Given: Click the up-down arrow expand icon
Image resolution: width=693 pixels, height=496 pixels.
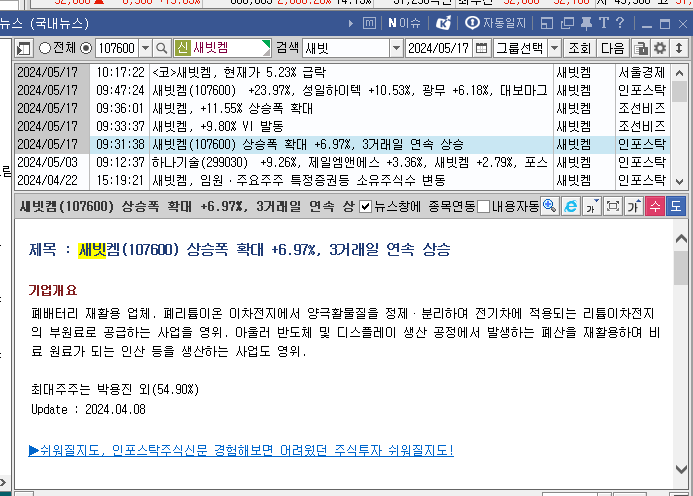Looking at the screenshot, I should point(679,48).
